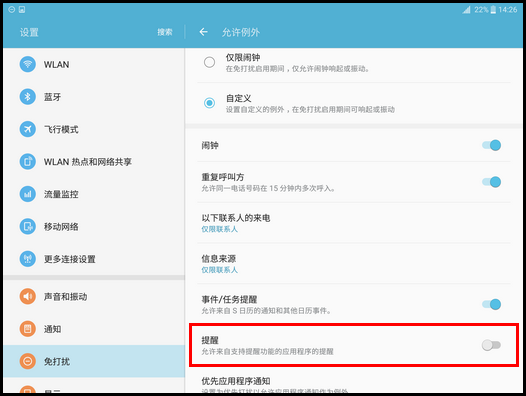Tap the signal strength icon in status bar
The image size is (526, 396).
(x=467, y=10)
